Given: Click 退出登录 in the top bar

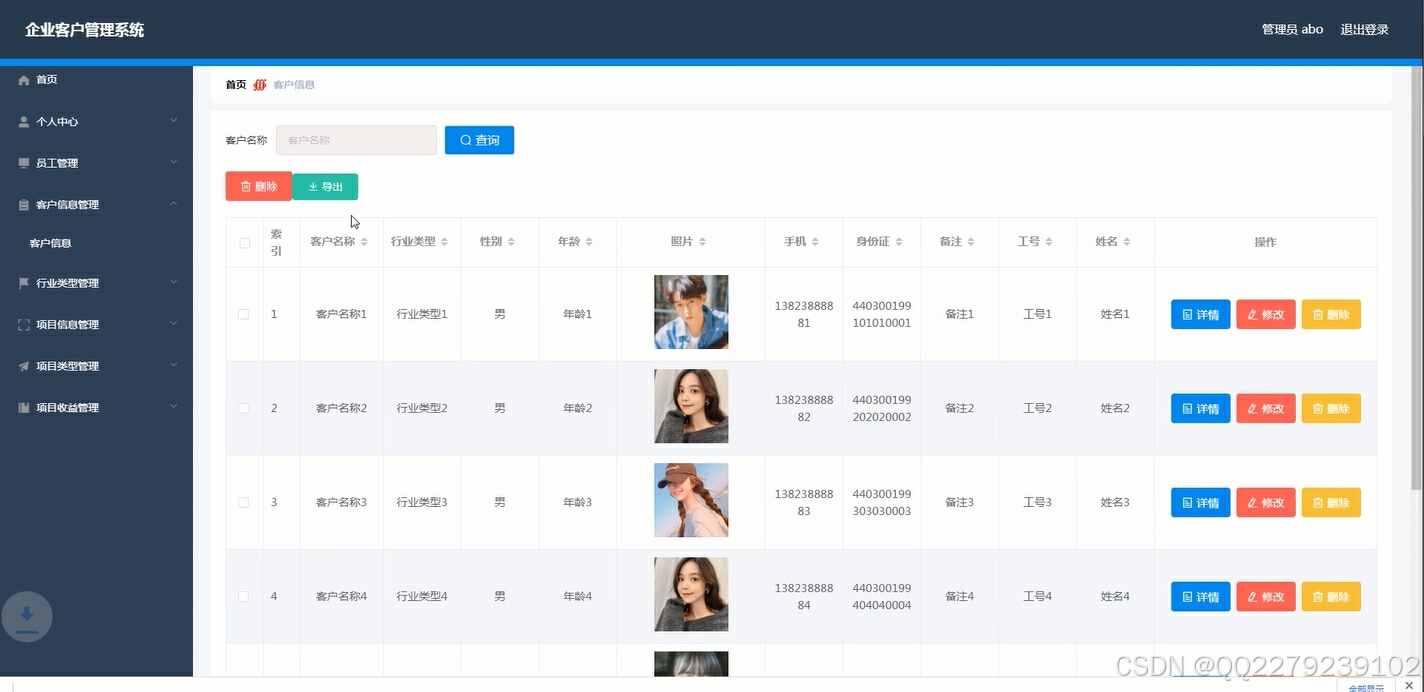Looking at the screenshot, I should (x=1364, y=29).
